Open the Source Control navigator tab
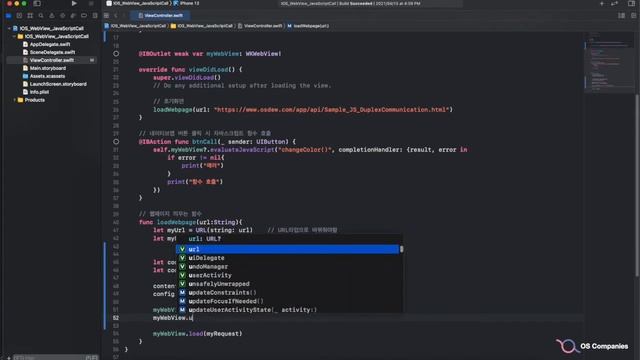 click(x=19, y=16)
